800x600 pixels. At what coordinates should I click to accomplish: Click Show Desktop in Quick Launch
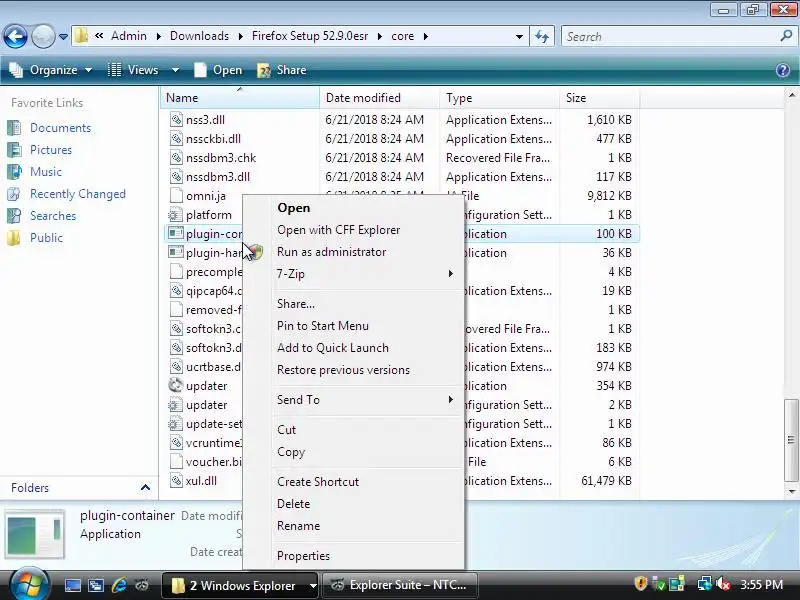tap(72, 585)
